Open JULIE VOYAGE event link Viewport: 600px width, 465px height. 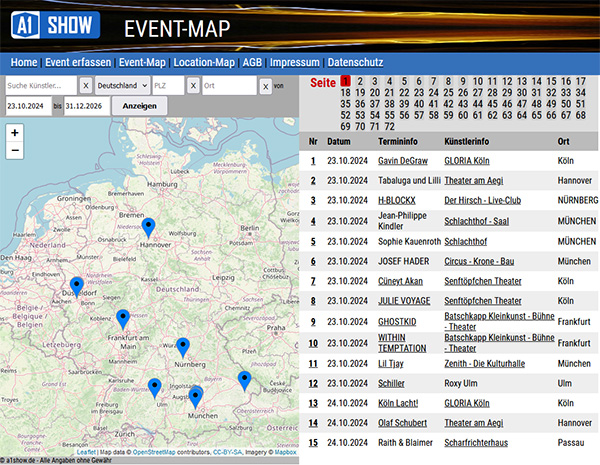pyautogui.click(x=404, y=301)
